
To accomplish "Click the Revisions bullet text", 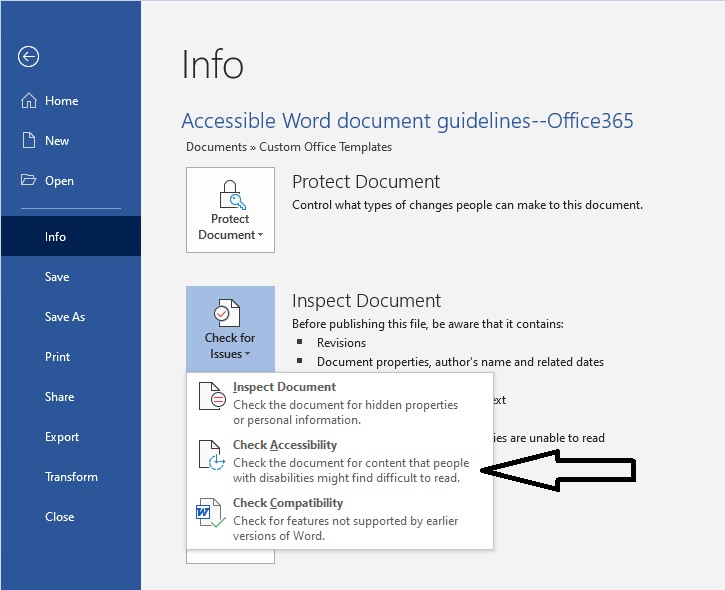I will (341, 343).
